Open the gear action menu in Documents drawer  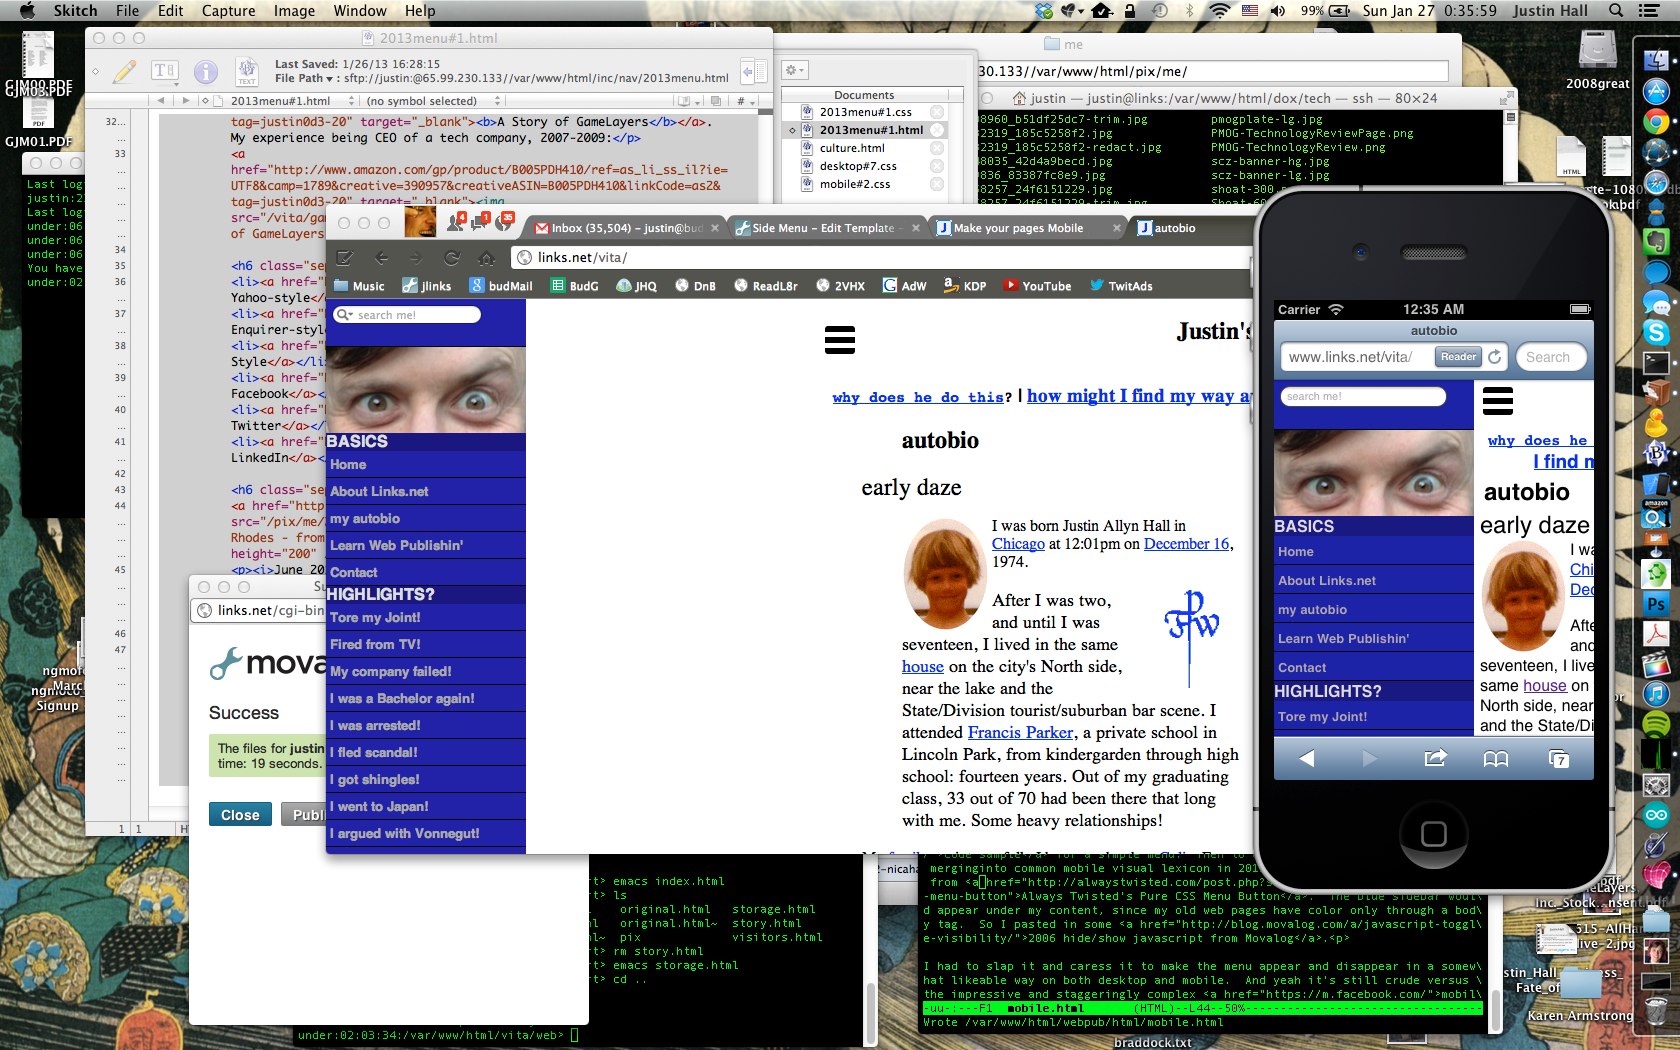tap(795, 70)
